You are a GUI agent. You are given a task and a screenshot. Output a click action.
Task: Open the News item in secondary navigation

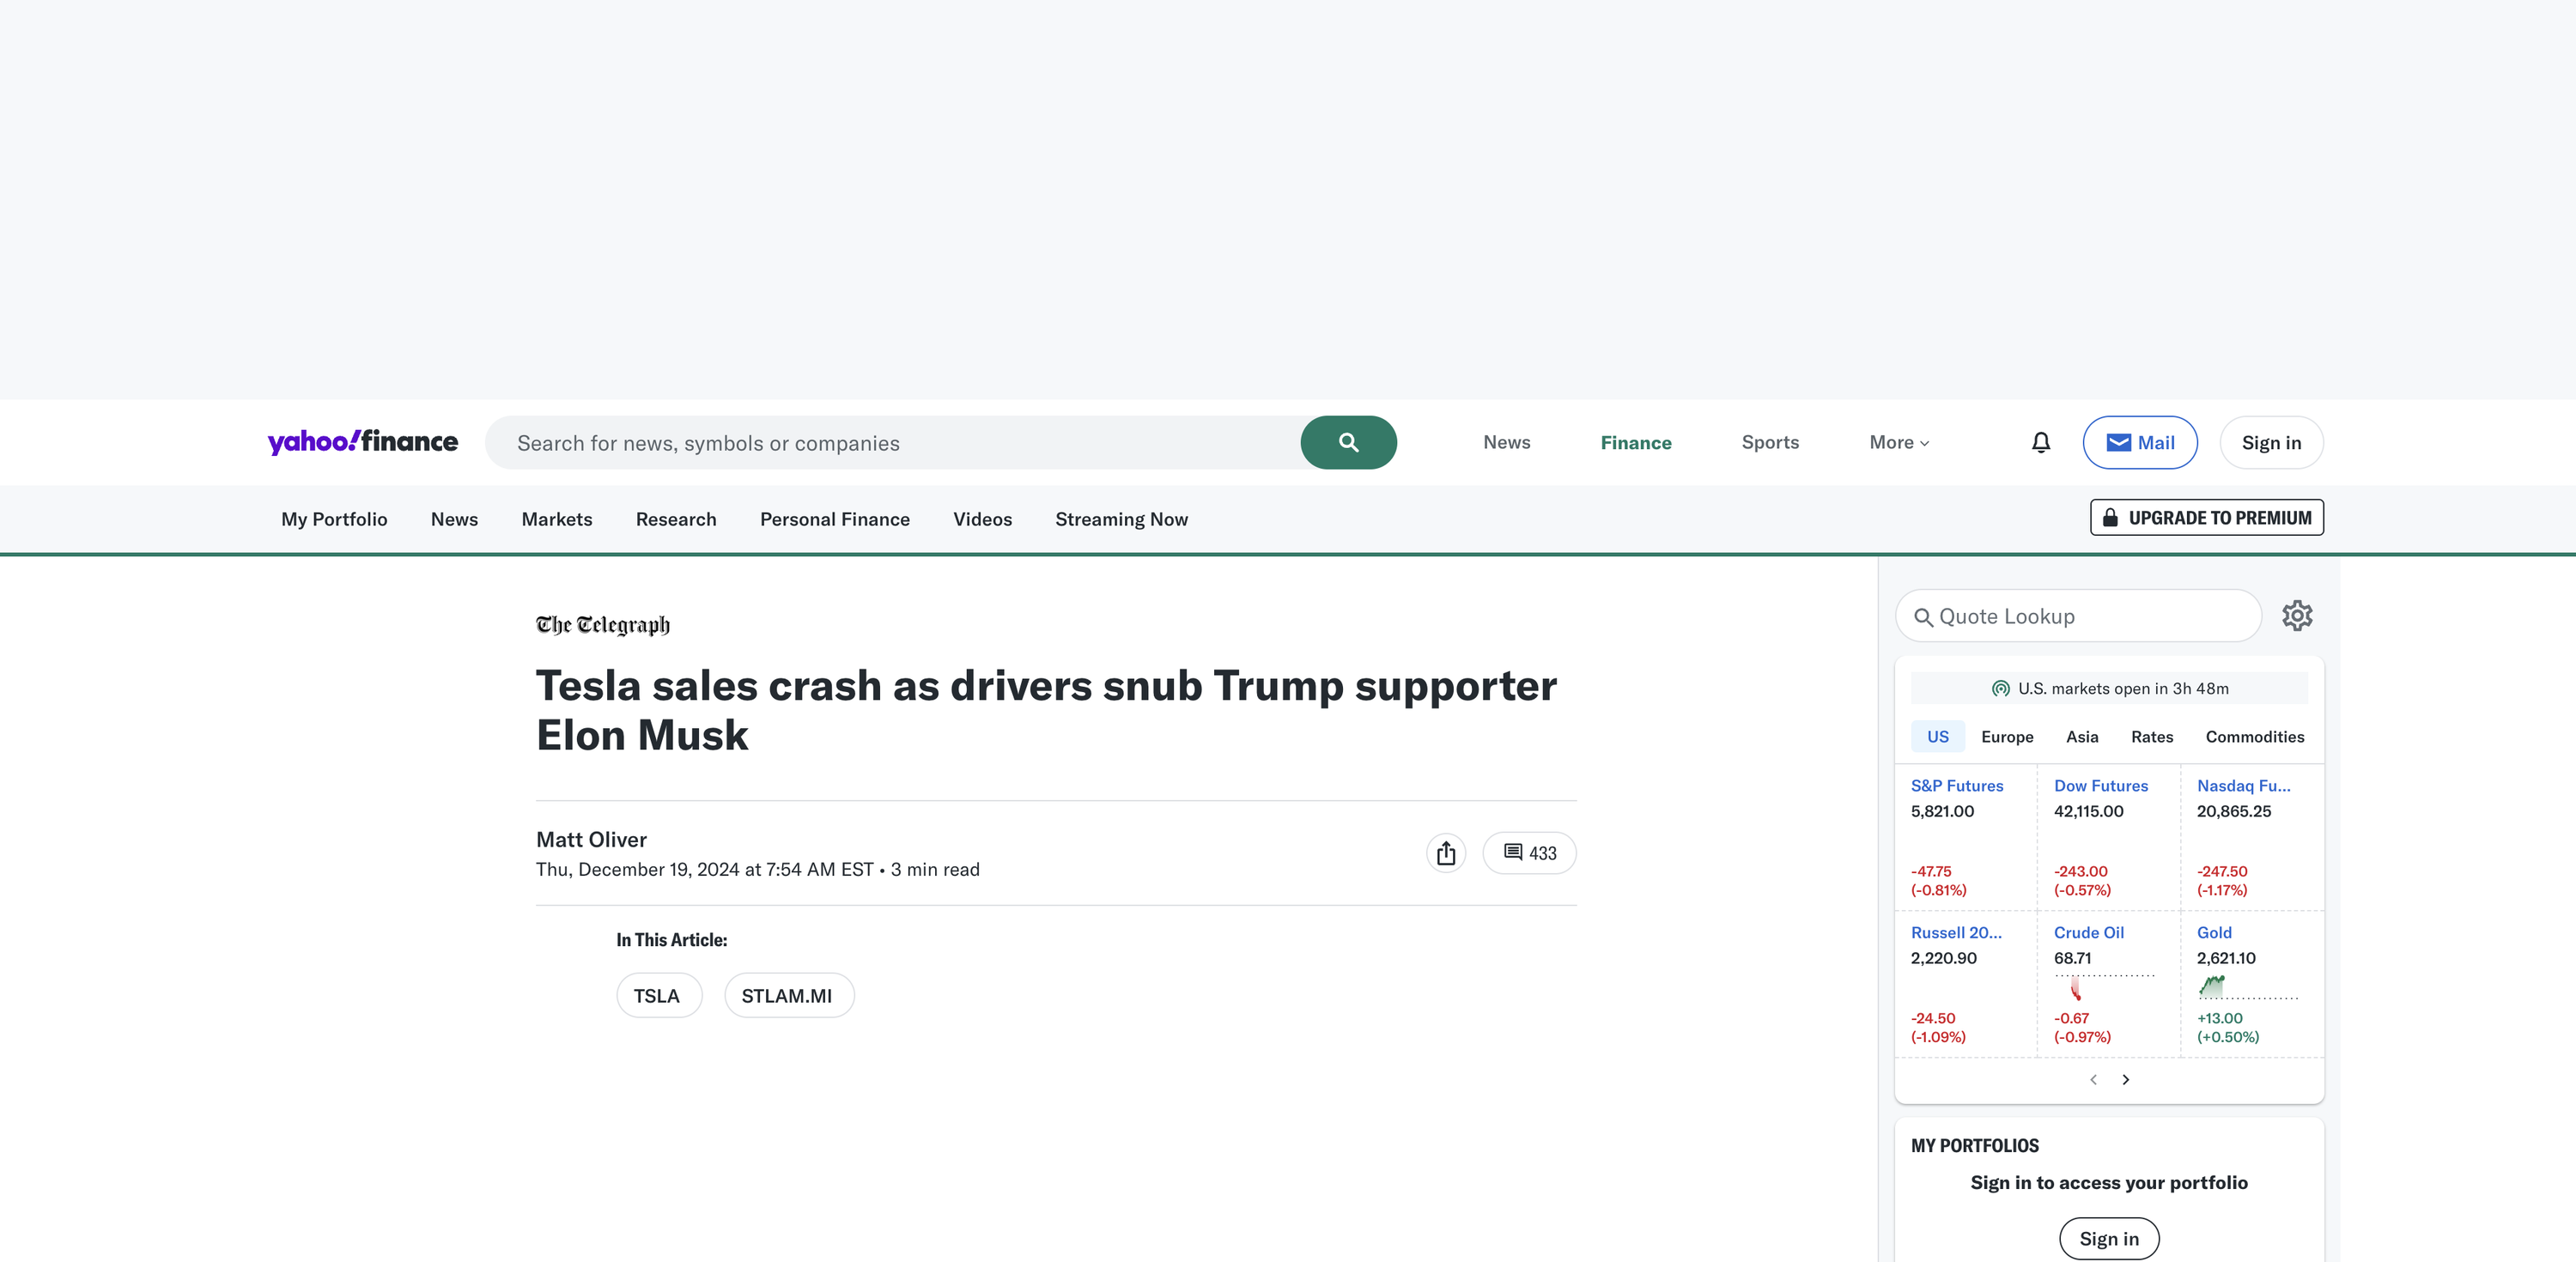tap(454, 519)
